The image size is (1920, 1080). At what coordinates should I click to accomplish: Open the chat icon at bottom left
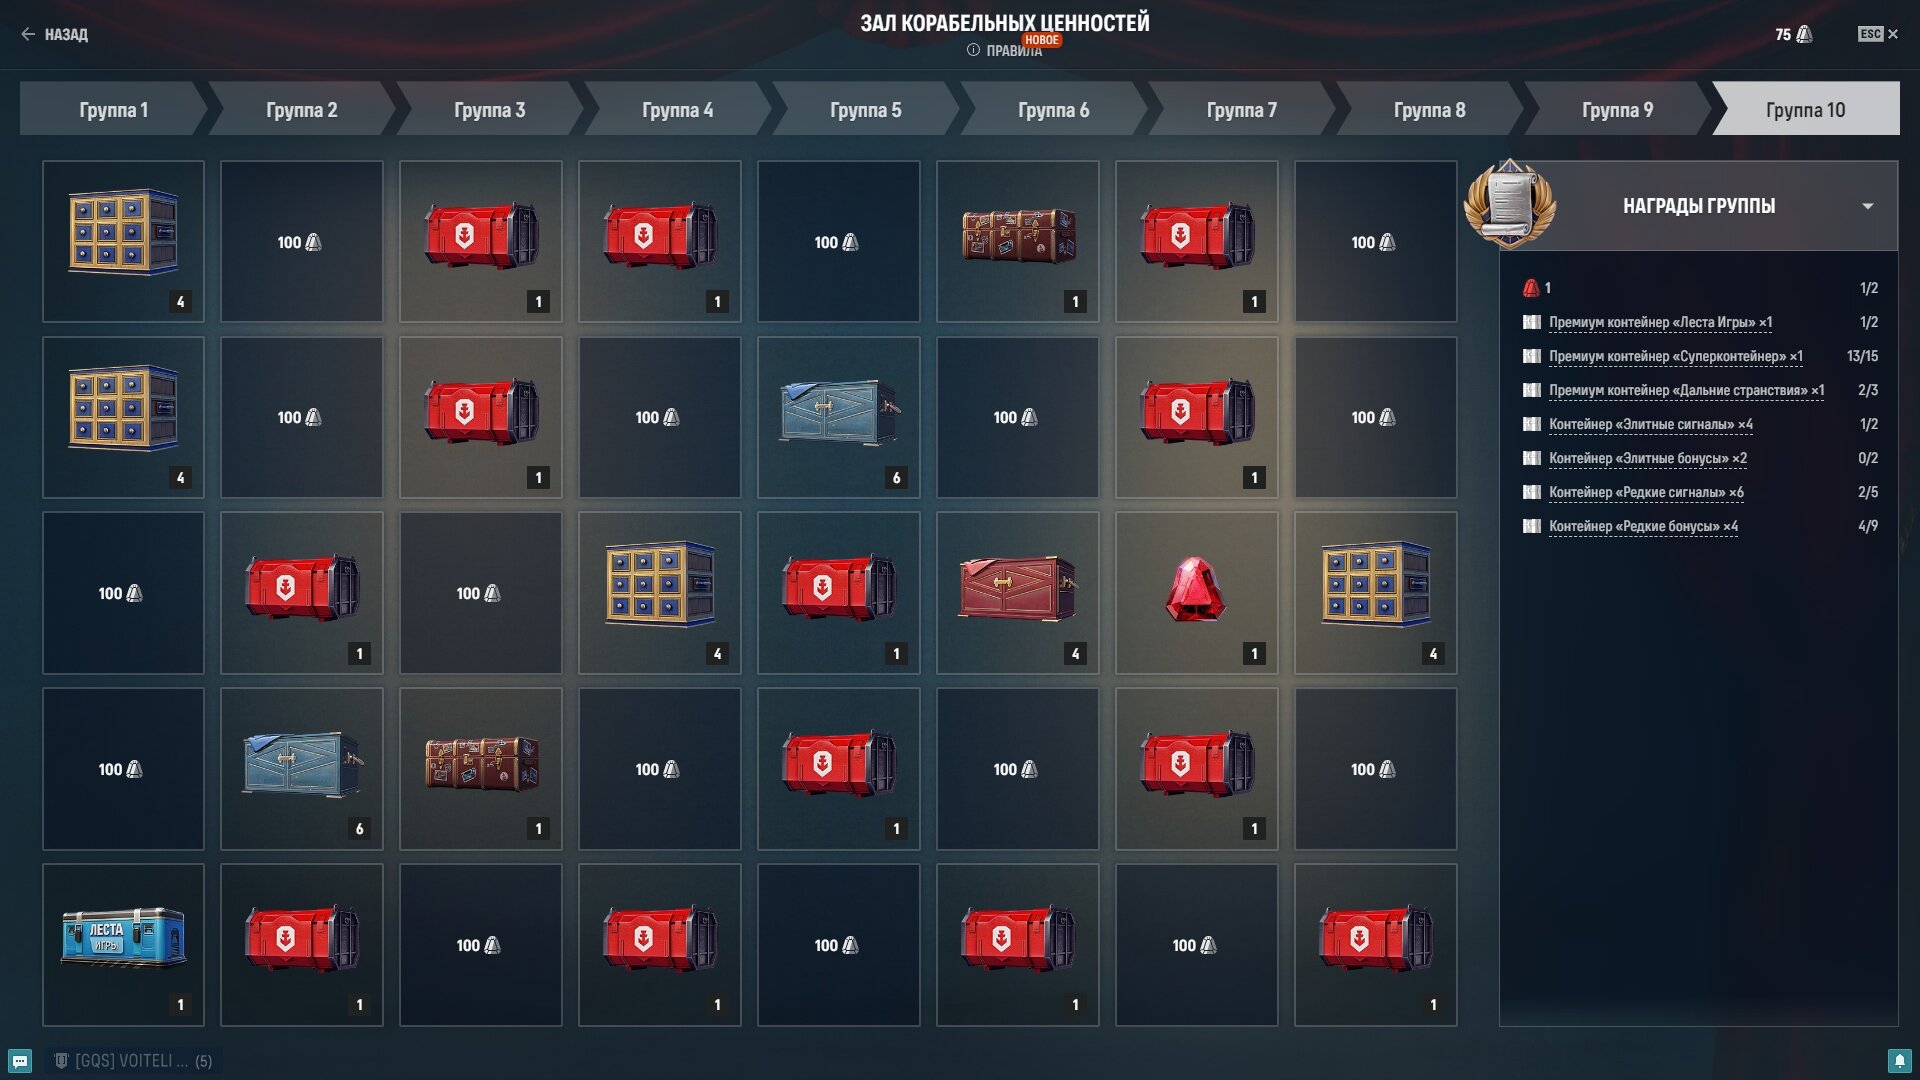click(x=20, y=1061)
